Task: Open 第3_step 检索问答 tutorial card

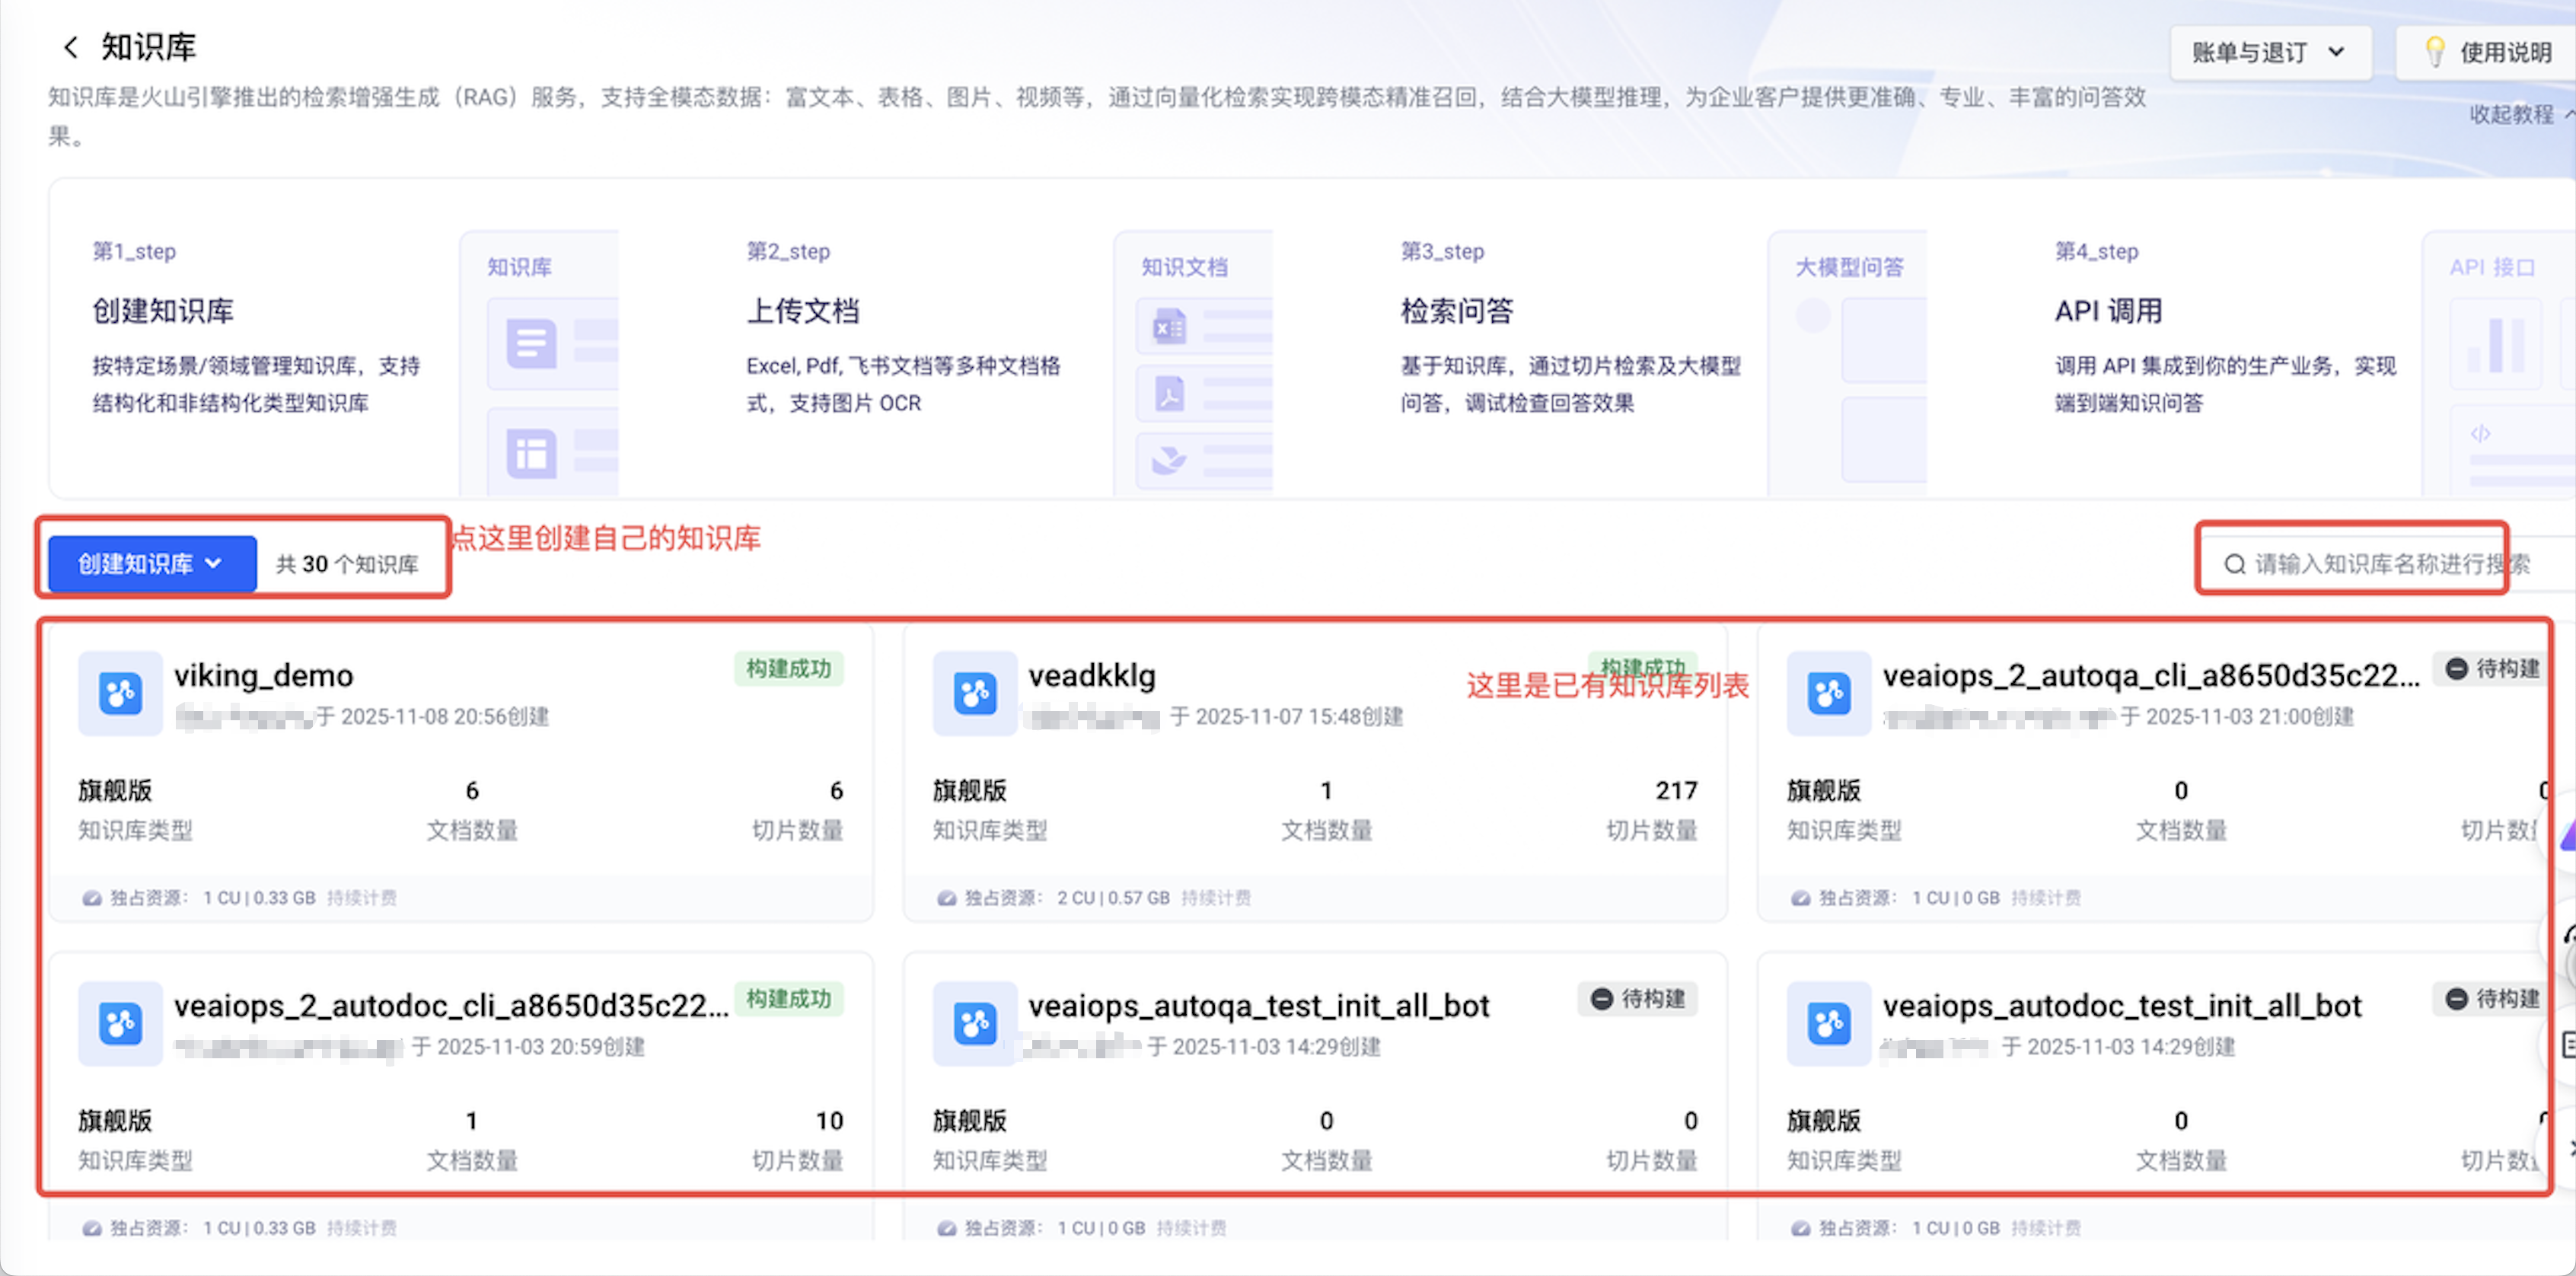Action: [1456, 311]
